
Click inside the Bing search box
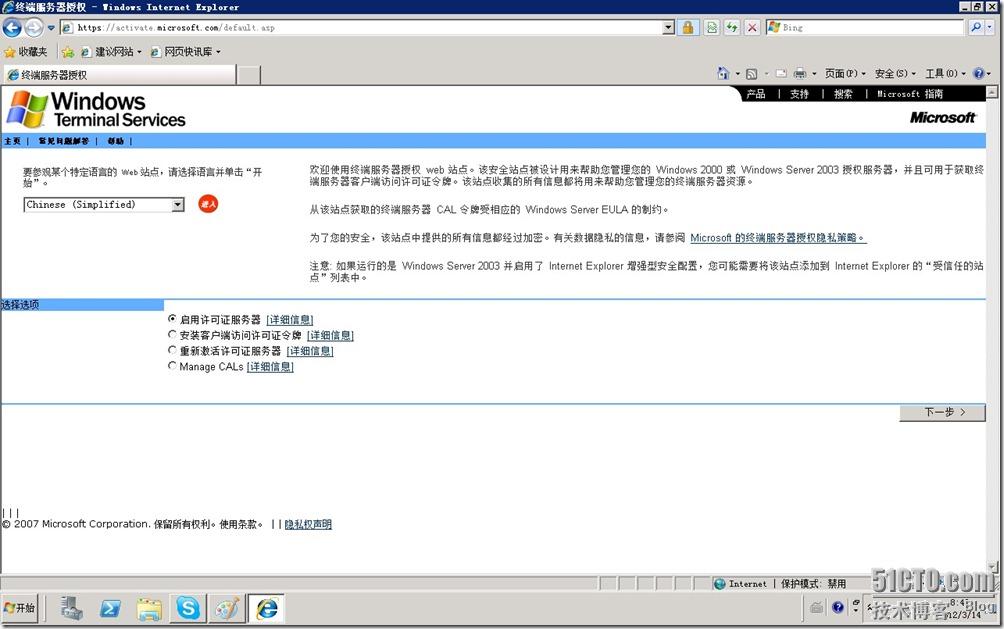coord(864,28)
